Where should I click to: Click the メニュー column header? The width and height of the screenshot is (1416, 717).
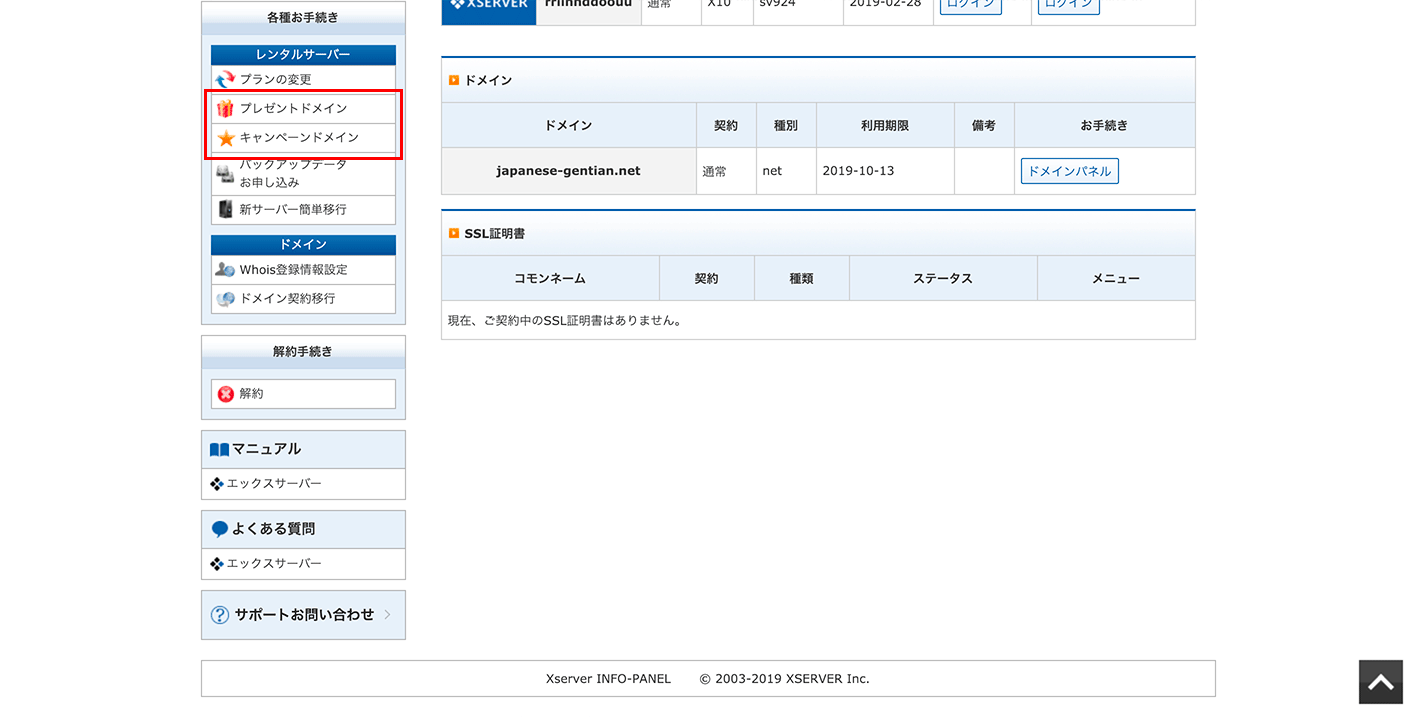coord(1116,279)
